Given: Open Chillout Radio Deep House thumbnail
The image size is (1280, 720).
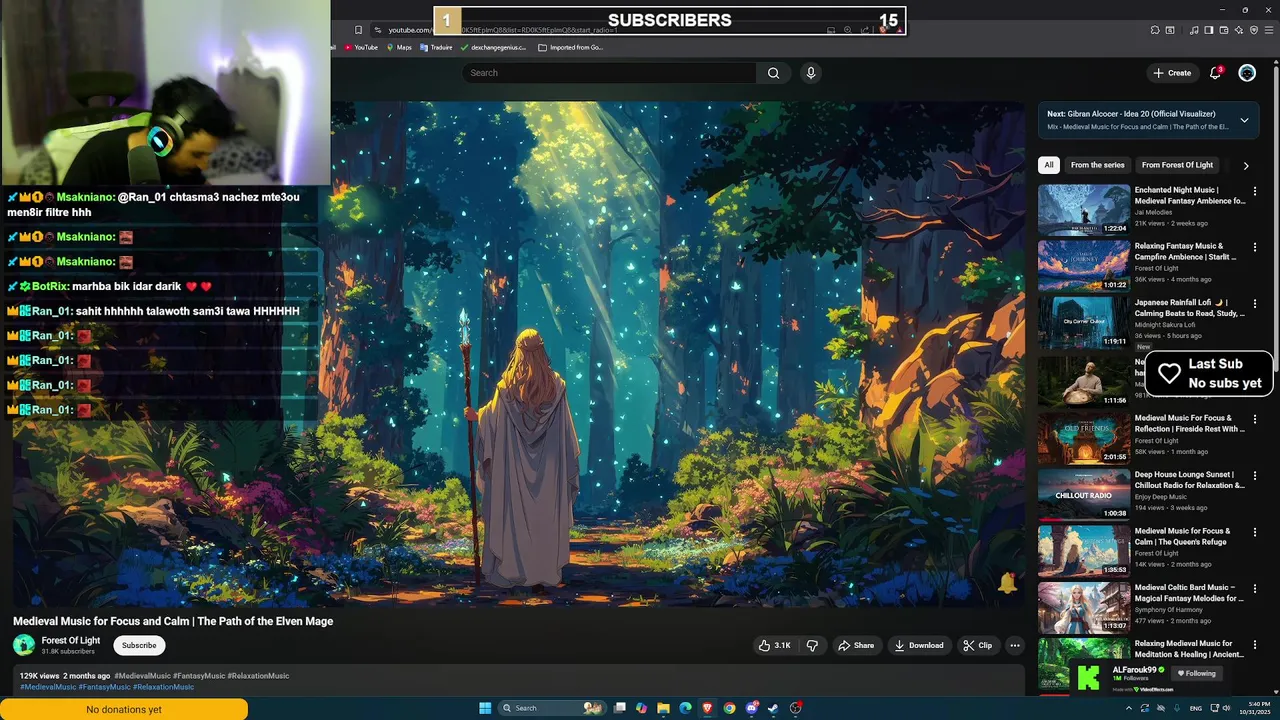Looking at the screenshot, I should (1084, 494).
